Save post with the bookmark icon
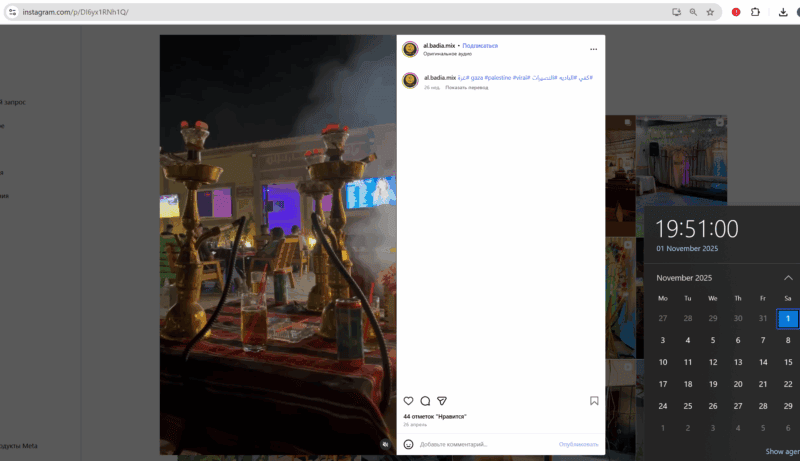The image size is (800, 461). (x=593, y=401)
